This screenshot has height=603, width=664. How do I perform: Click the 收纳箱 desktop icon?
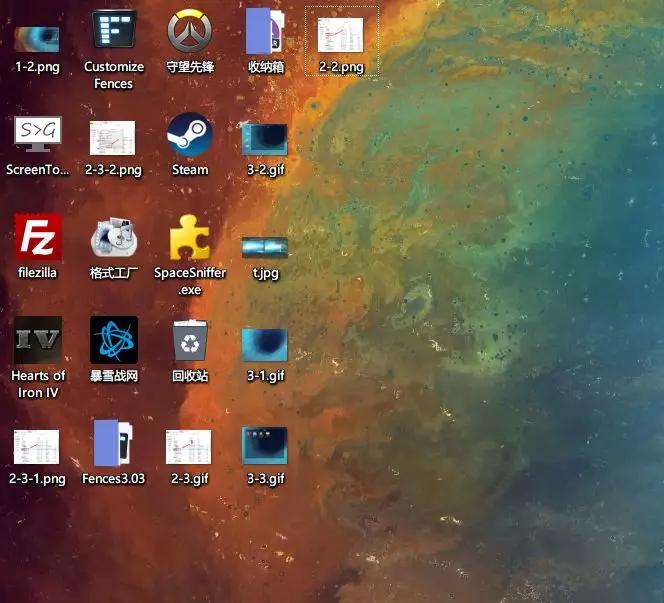pos(264,33)
